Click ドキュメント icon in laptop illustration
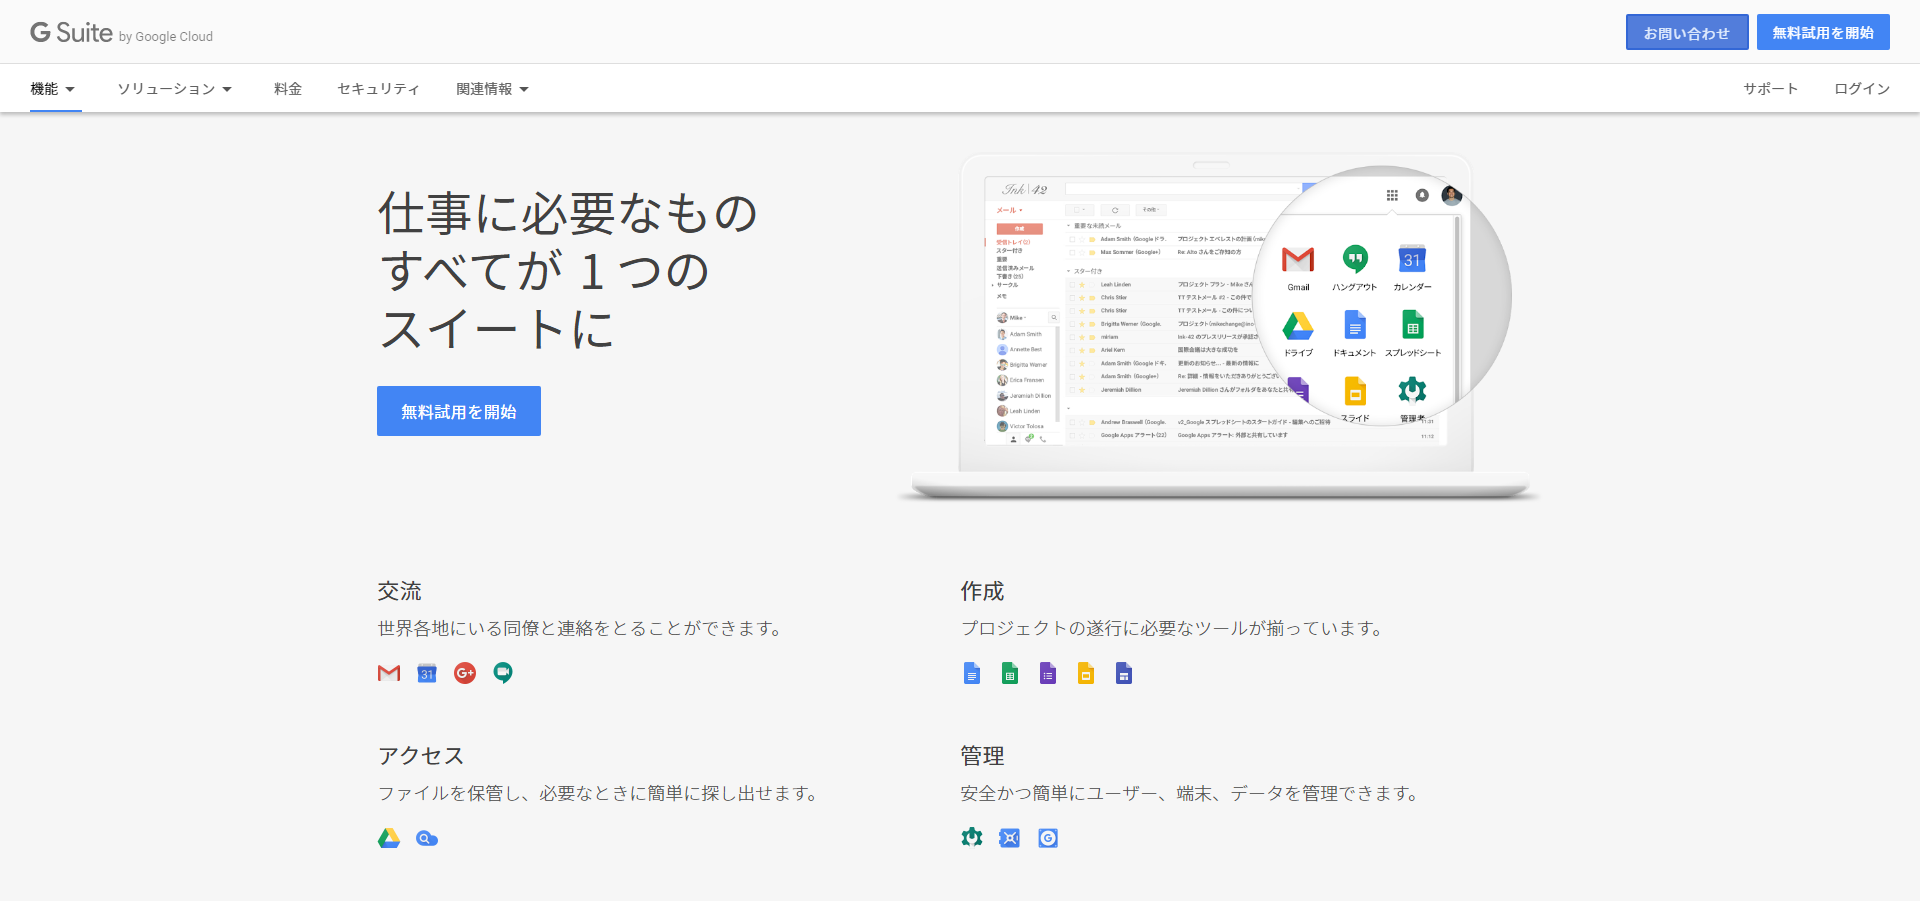 [1355, 325]
